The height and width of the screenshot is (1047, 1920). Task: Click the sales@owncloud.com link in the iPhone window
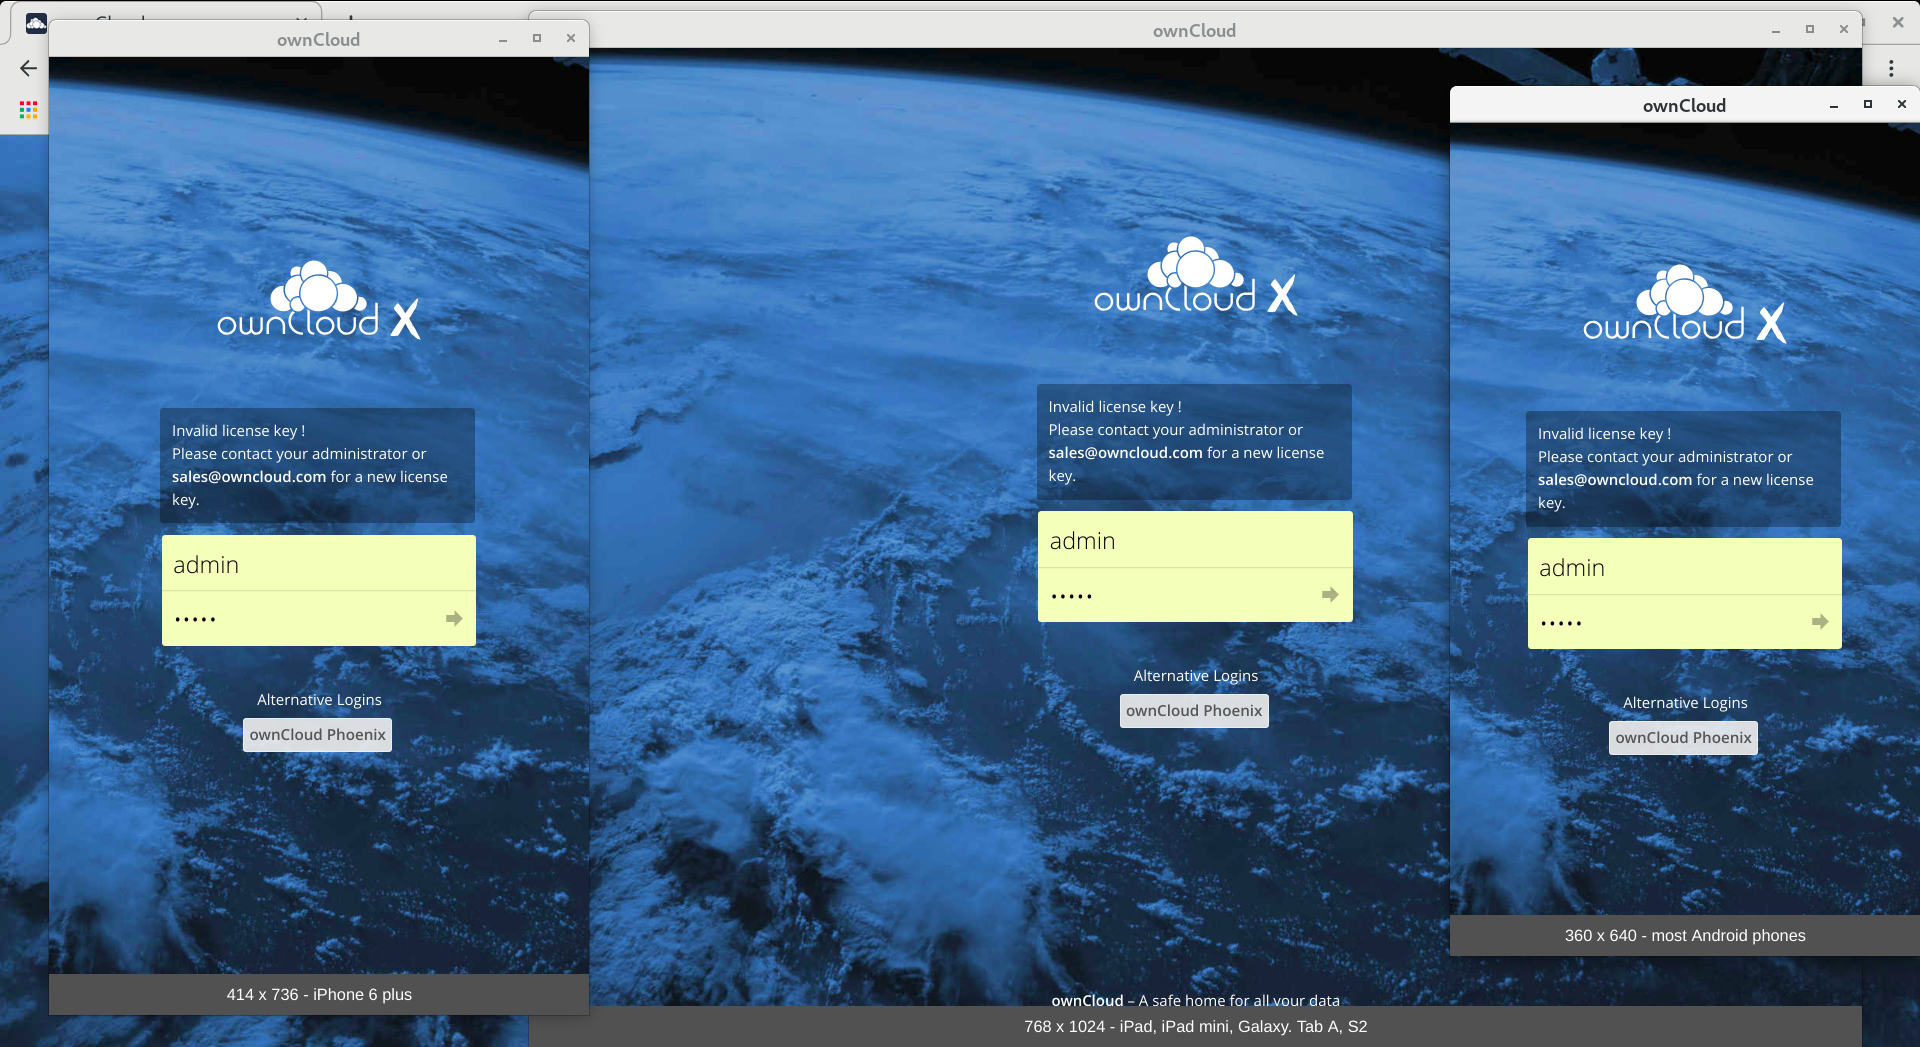246,476
